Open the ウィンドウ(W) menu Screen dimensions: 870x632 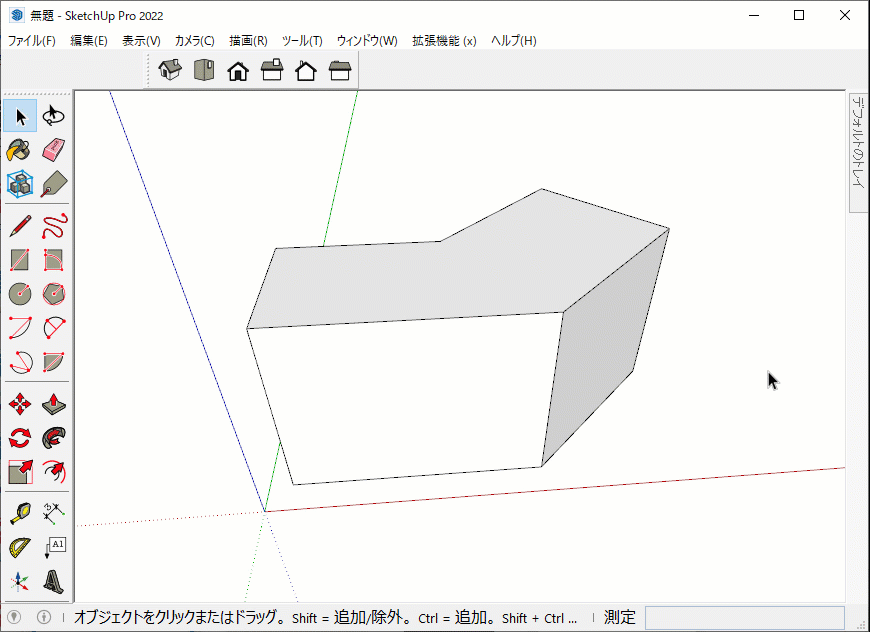pyautogui.click(x=367, y=41)
